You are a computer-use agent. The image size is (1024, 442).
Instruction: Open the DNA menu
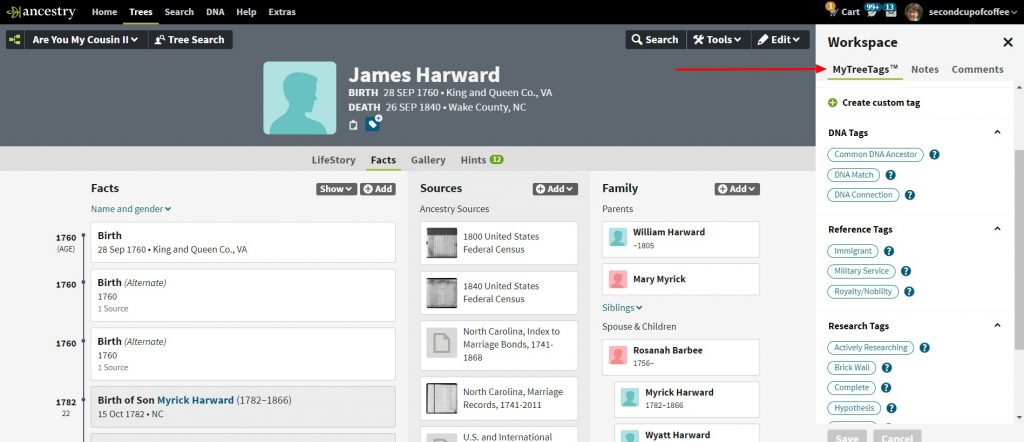(x=215, y=12)
